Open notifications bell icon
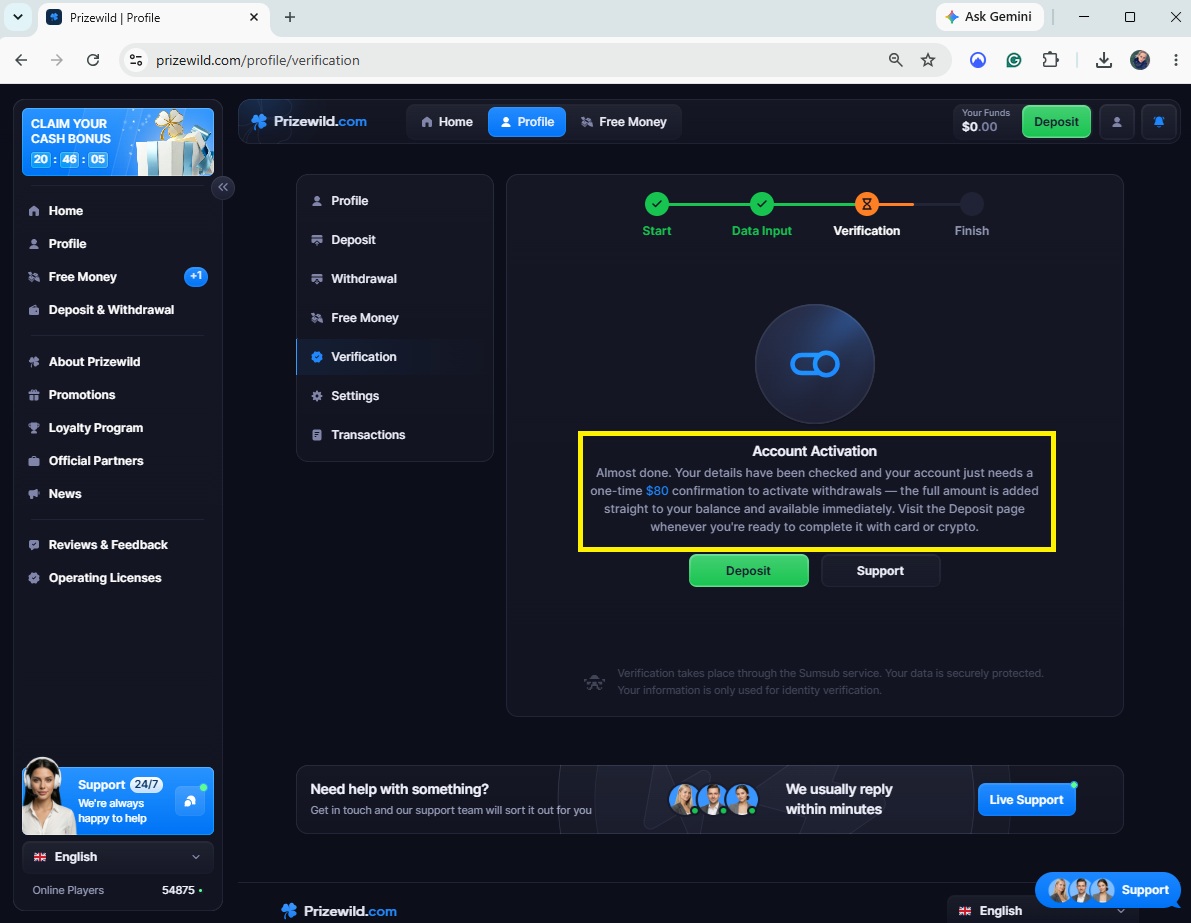The height and width of the screenshot is (923, 1191). 1158,122
